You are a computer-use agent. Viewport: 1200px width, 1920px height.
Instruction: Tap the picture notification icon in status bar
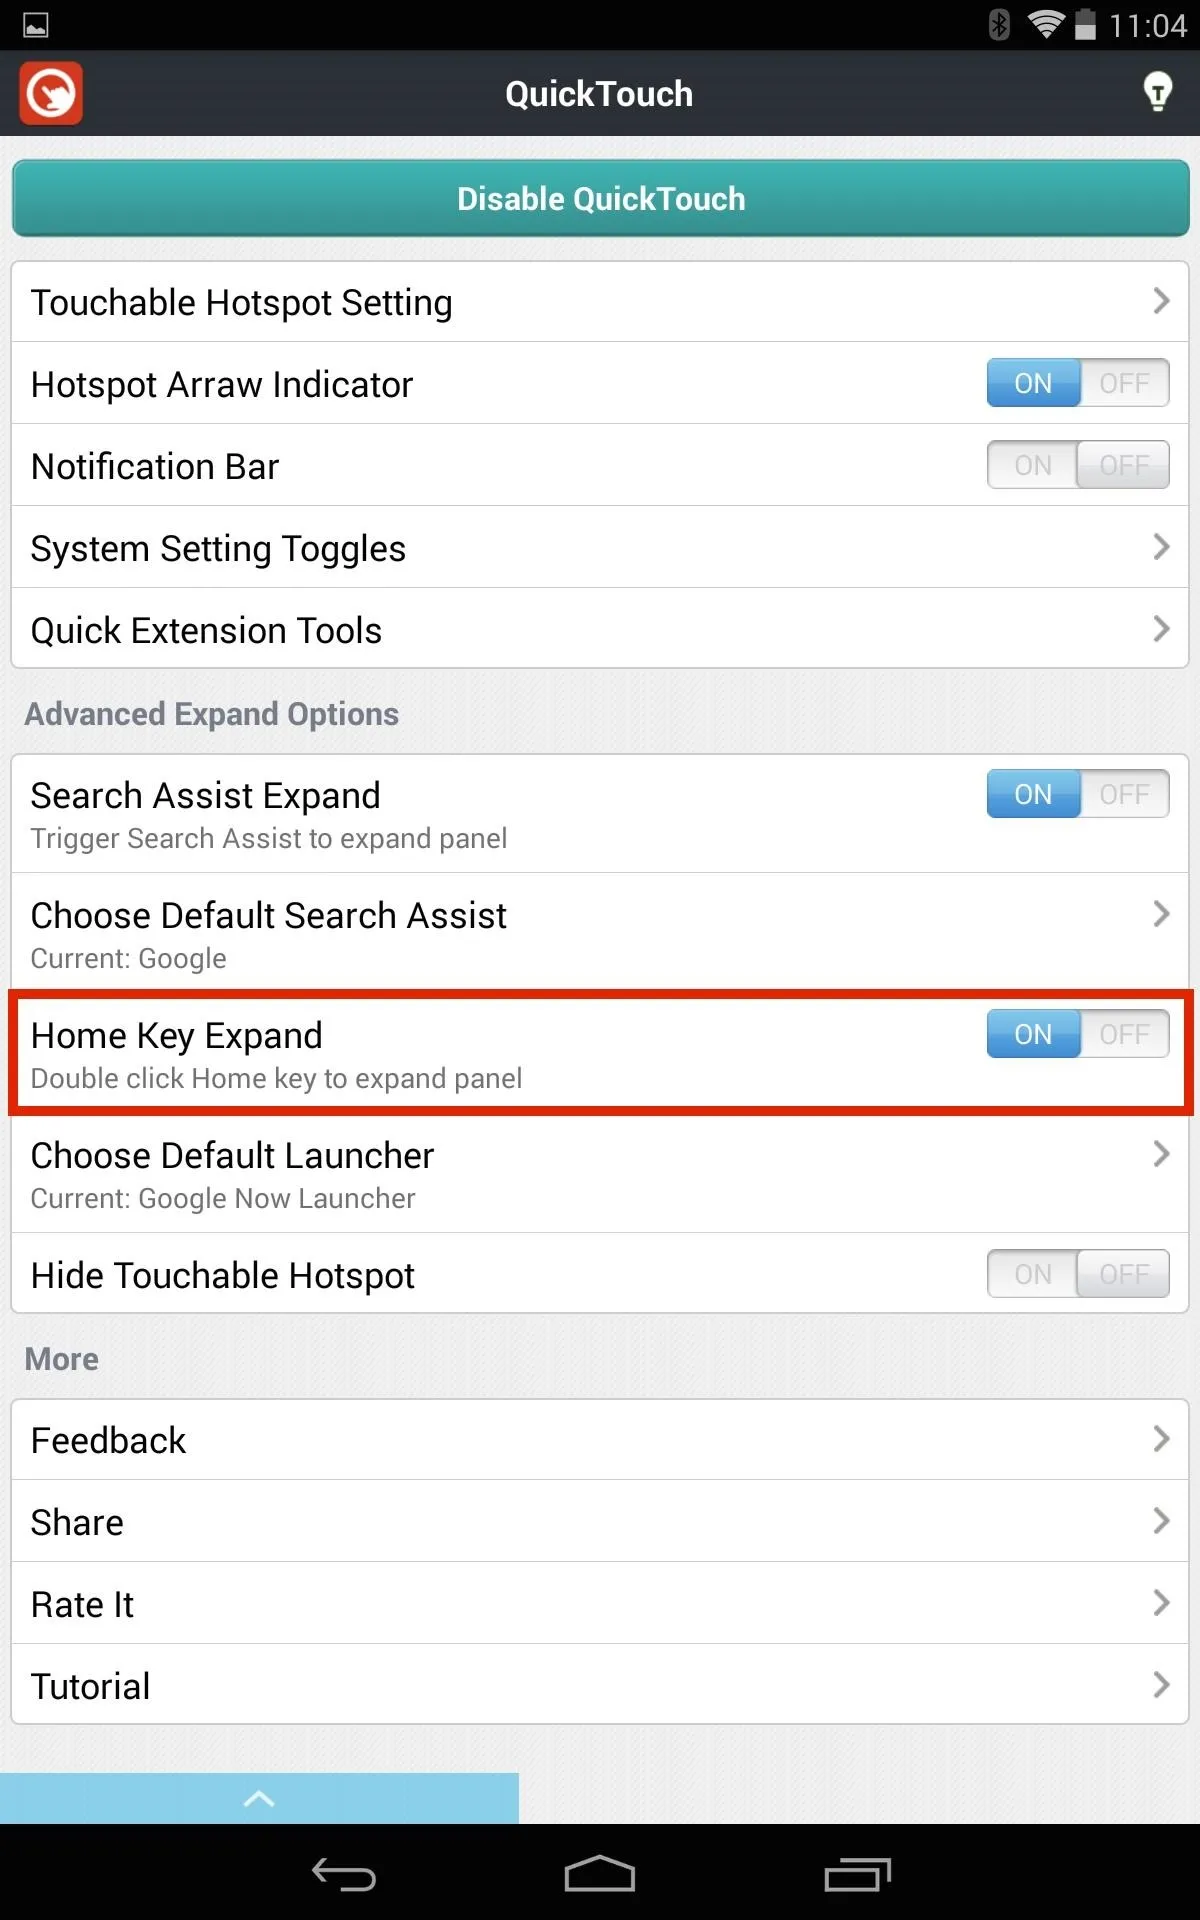[x=35, y=25]
